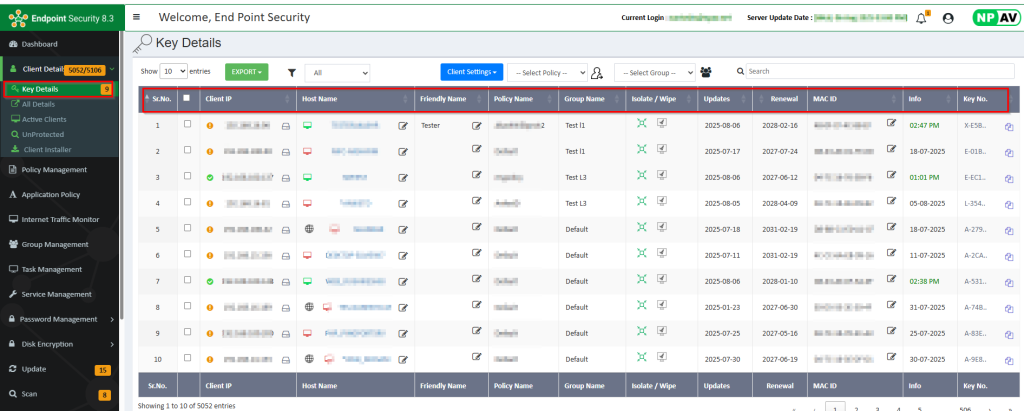Tick the checkbox for row 5
Viewport: 1024px width, 411px height.
tap(187, 229)
